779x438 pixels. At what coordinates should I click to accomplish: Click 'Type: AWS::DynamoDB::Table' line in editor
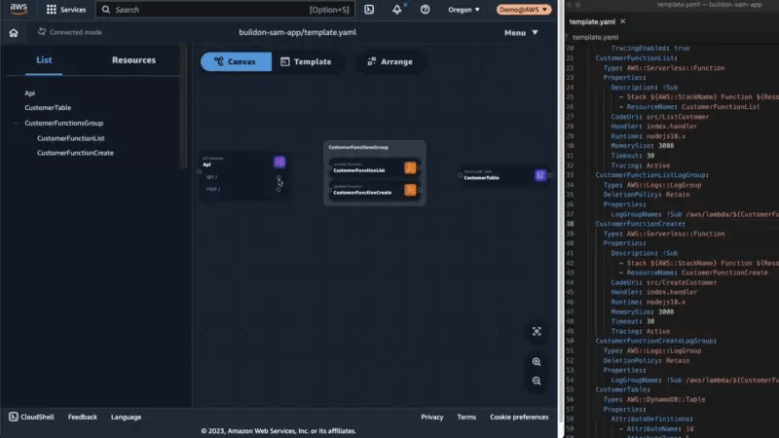654,399
